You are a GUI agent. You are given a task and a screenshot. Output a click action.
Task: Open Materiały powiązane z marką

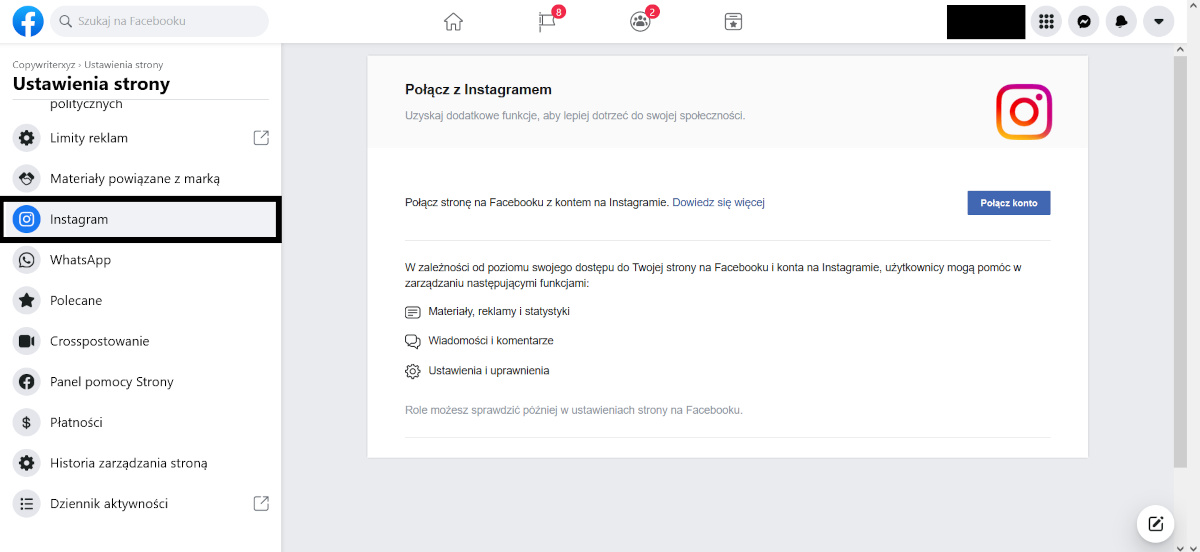140,178
